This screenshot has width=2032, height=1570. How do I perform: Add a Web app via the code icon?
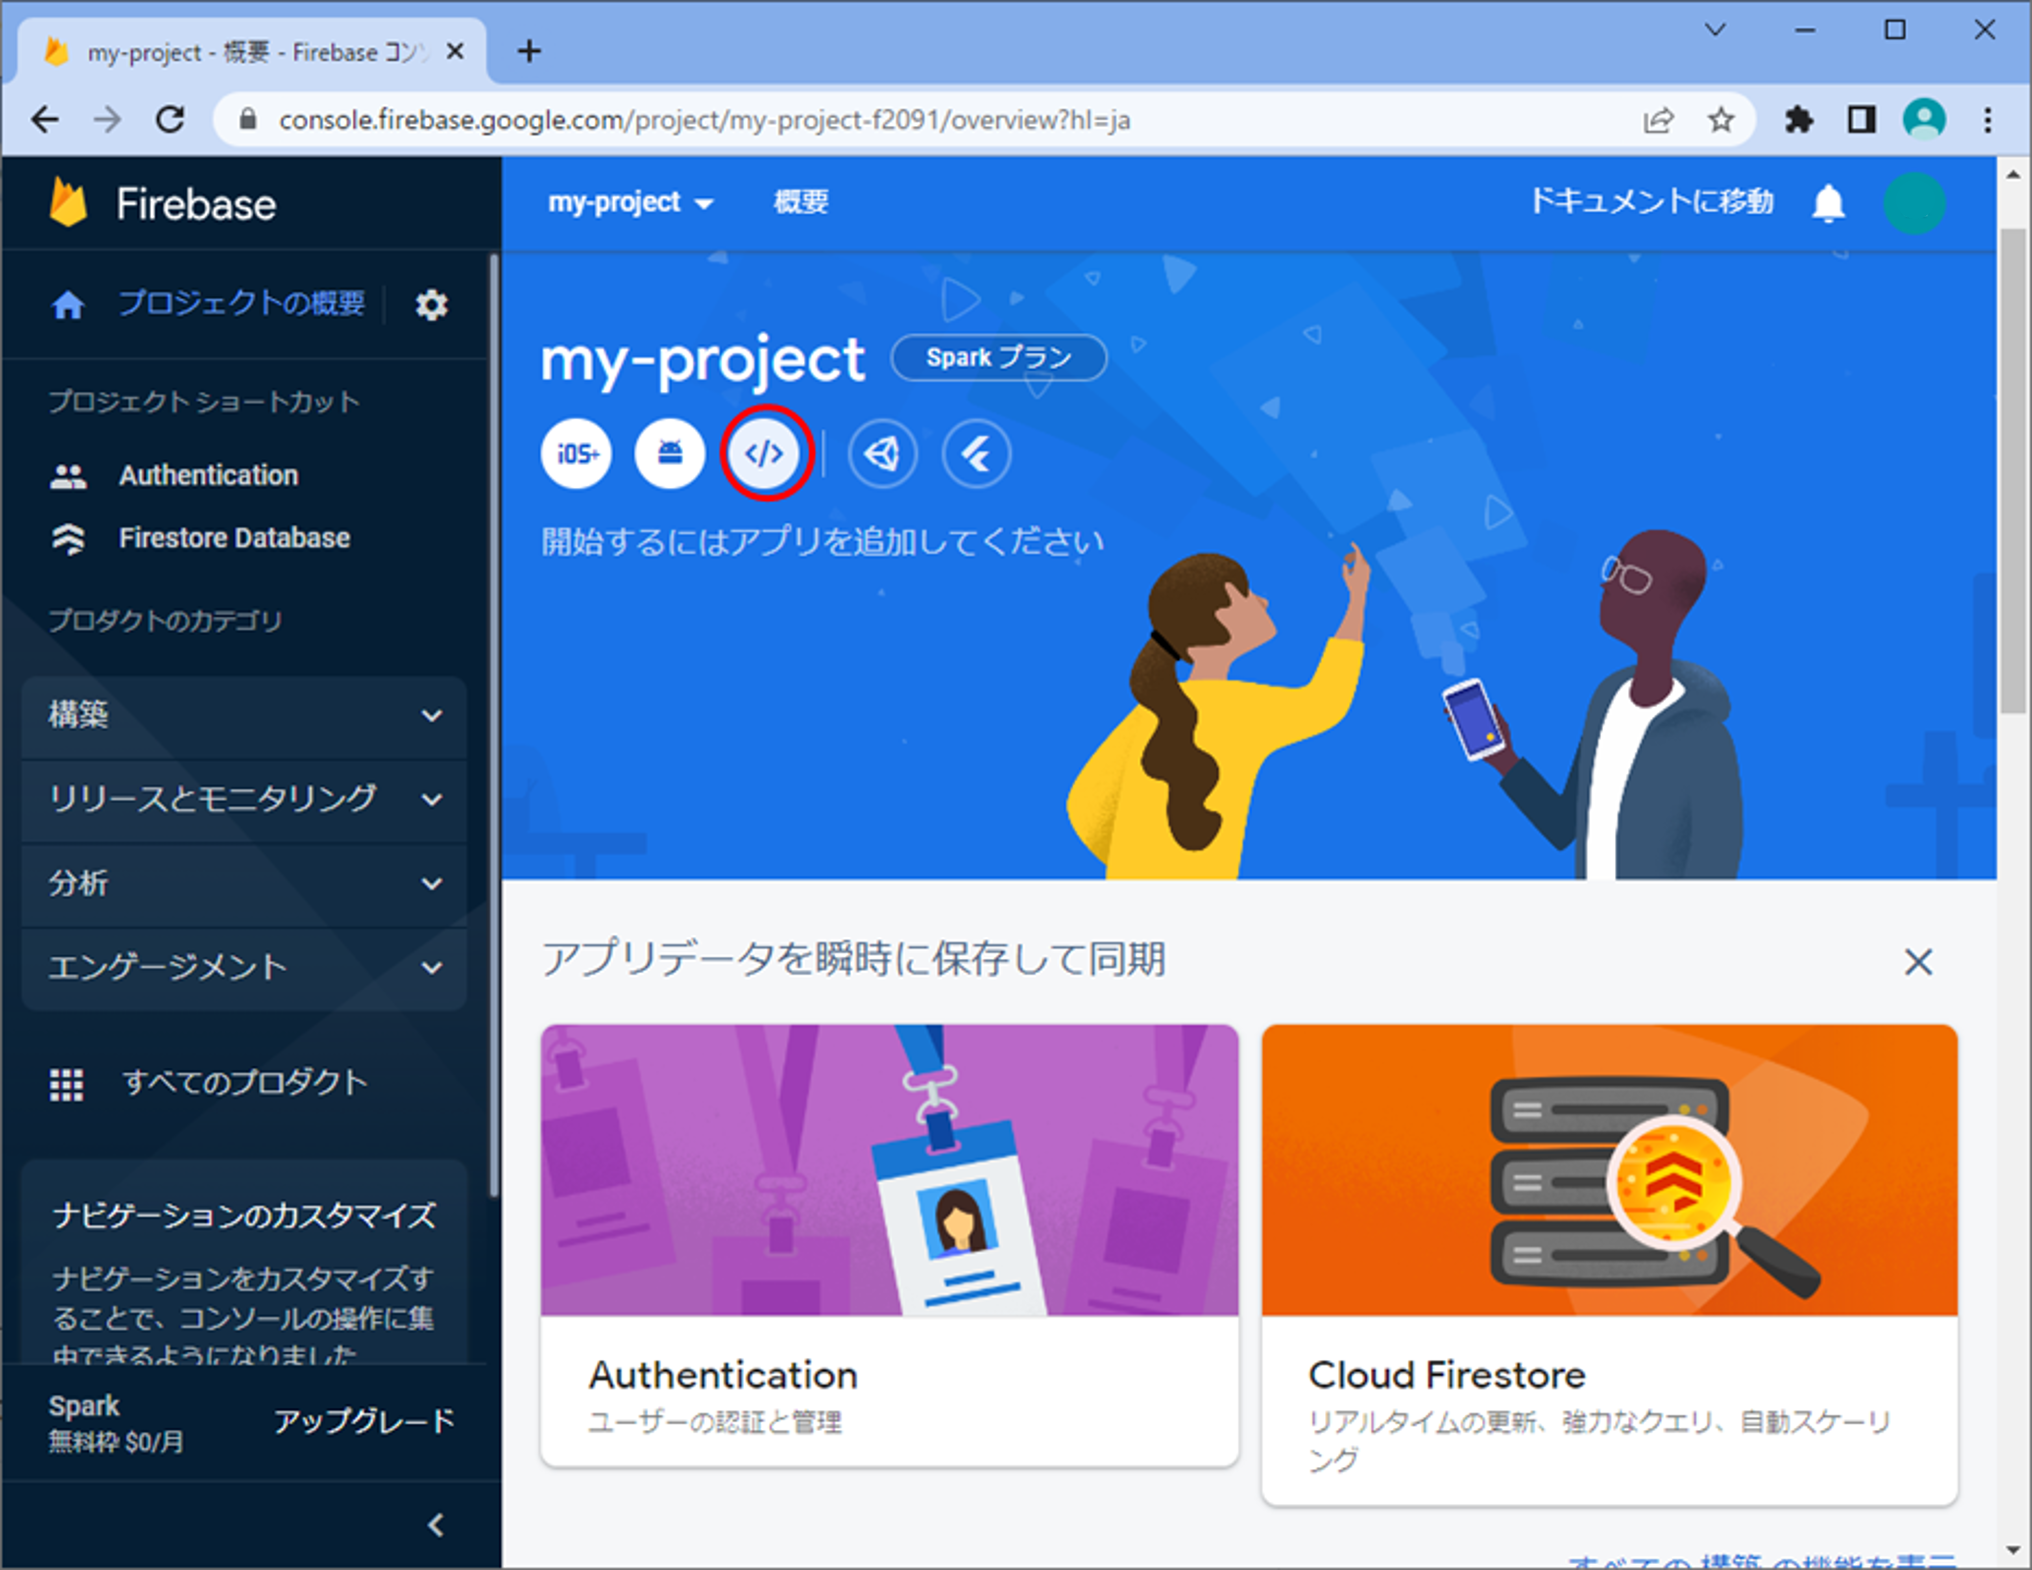click(x=765, y=454)
